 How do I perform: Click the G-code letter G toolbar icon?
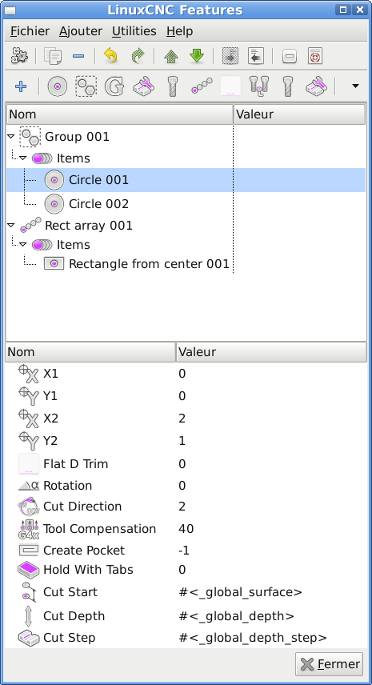[x=114, y=86]
